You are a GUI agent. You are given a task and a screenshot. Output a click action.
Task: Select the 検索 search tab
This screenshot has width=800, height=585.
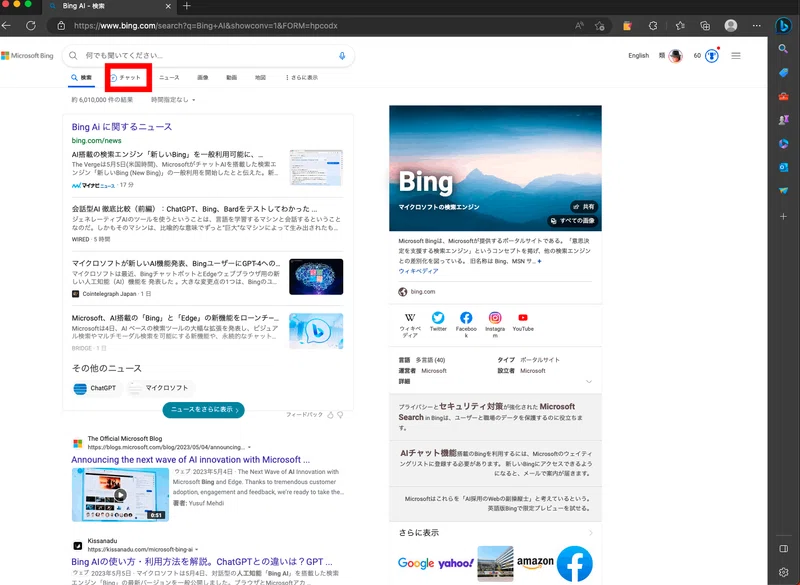(x=82, y=78)
